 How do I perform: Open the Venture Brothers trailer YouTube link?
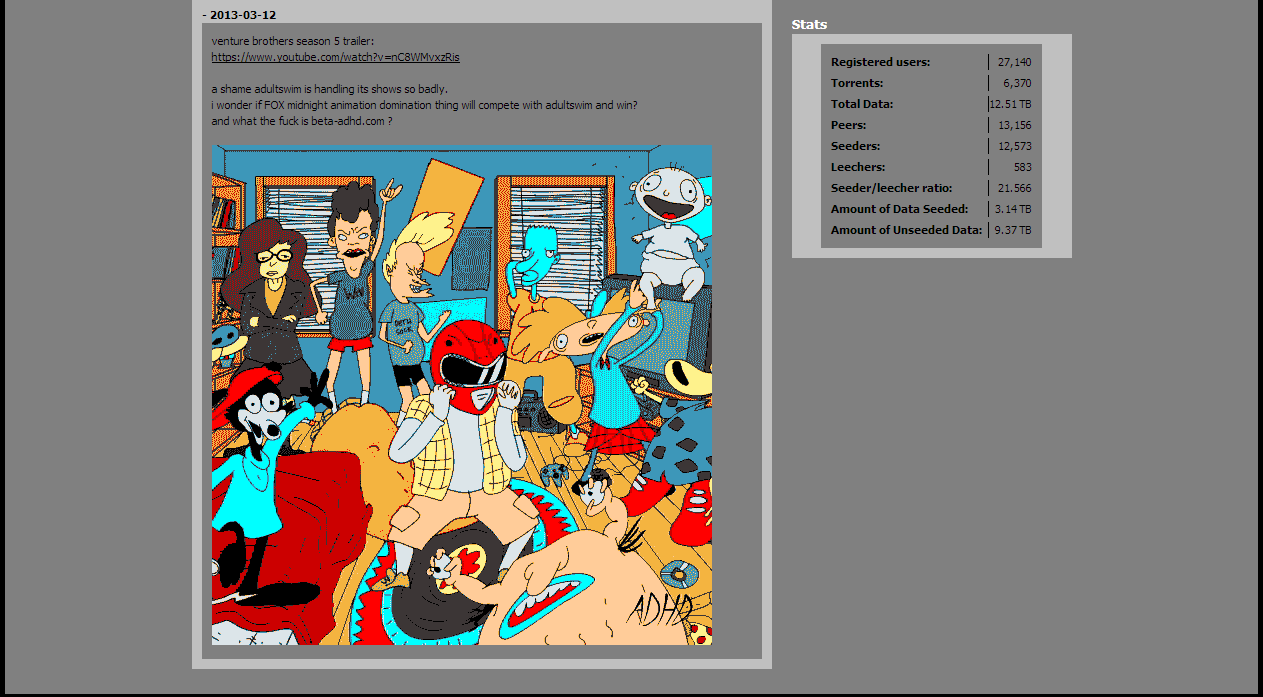tap(335, 57)
